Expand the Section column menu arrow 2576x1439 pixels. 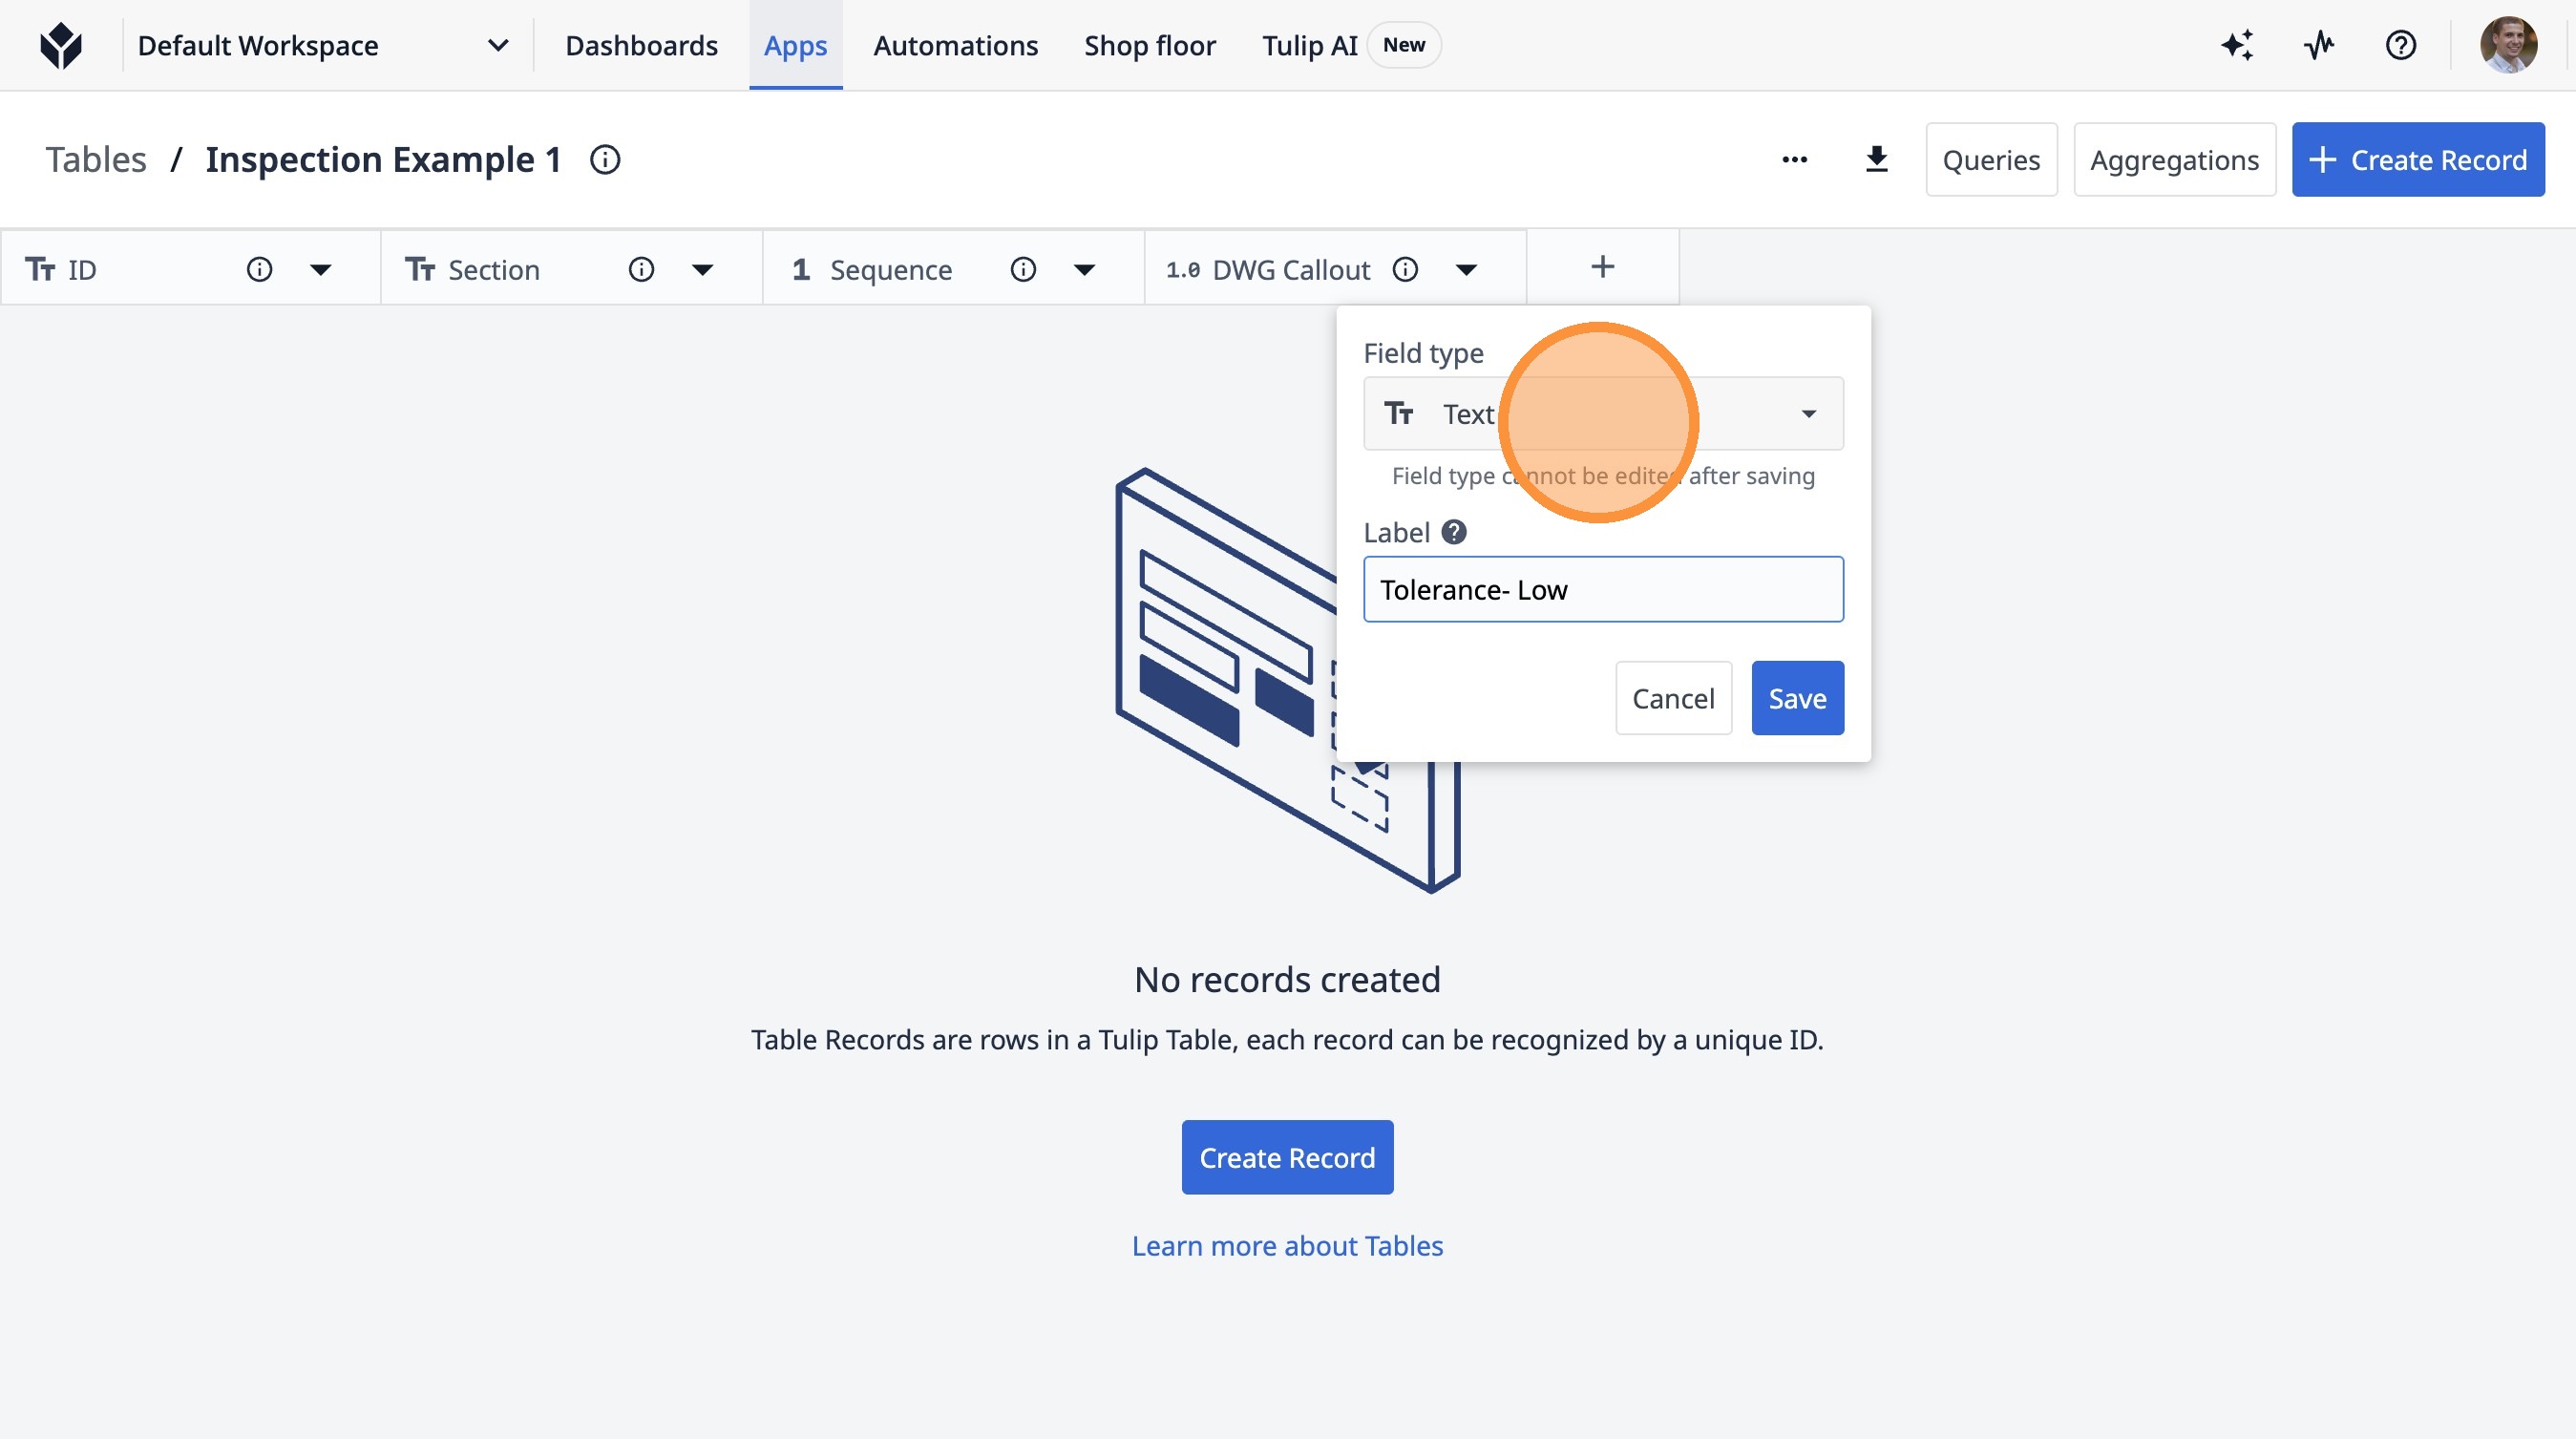click(702, 269)
